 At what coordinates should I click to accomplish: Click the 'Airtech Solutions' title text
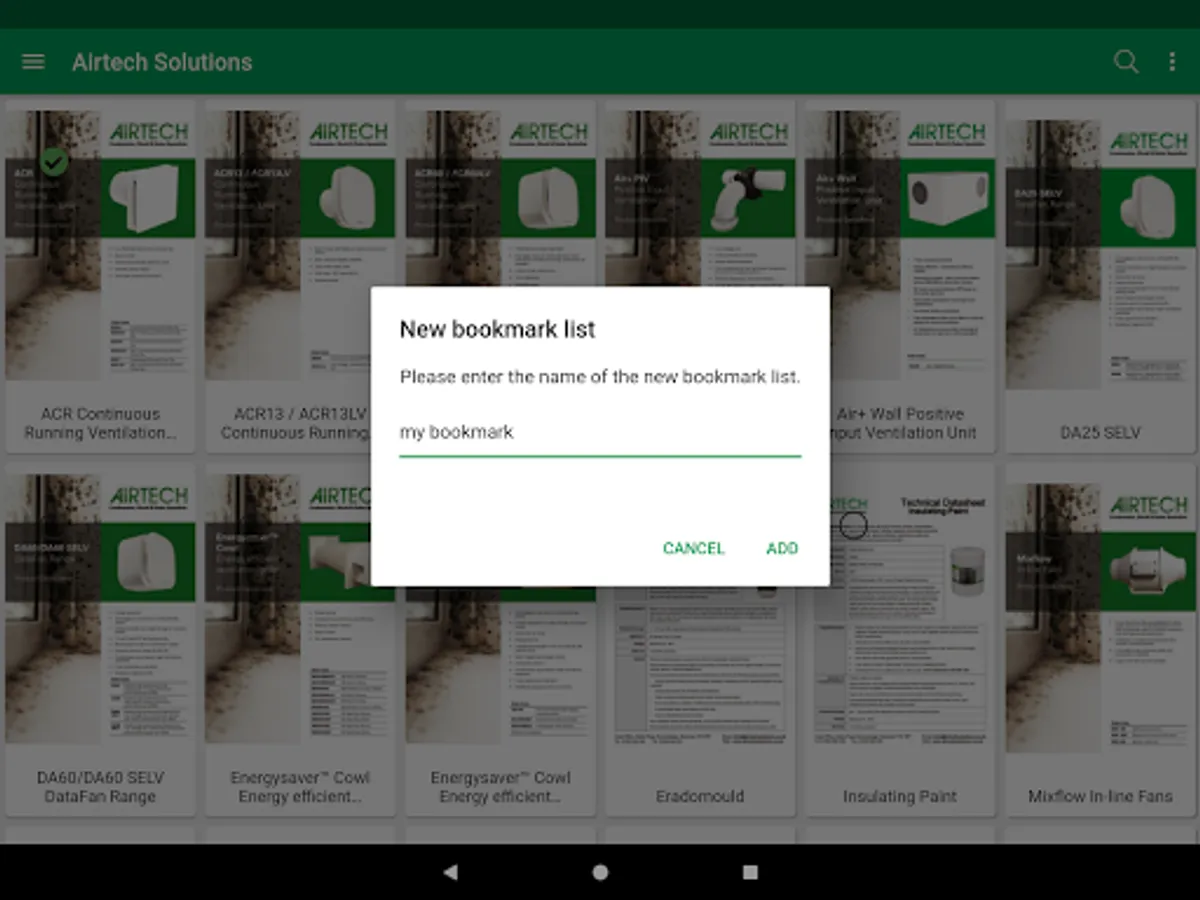point(162,62)
